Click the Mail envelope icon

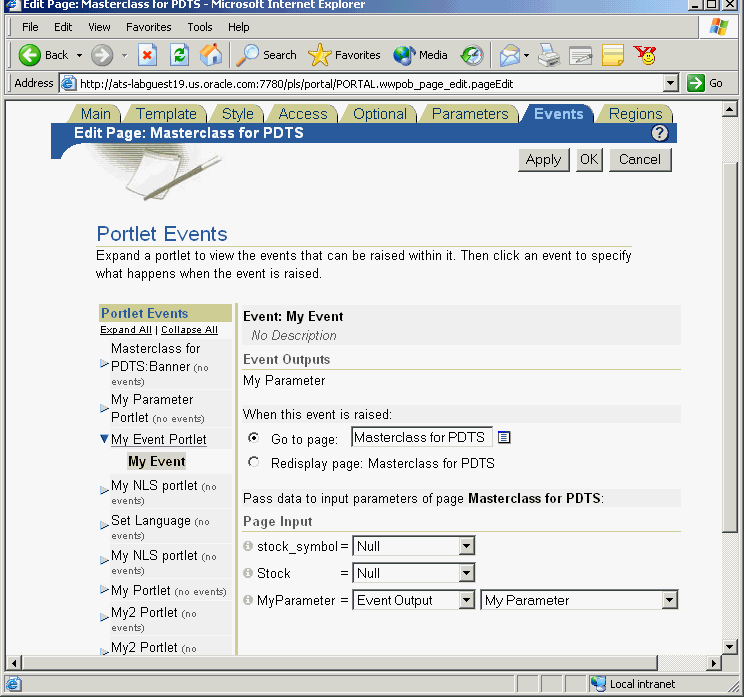click(x=510, y=56)
